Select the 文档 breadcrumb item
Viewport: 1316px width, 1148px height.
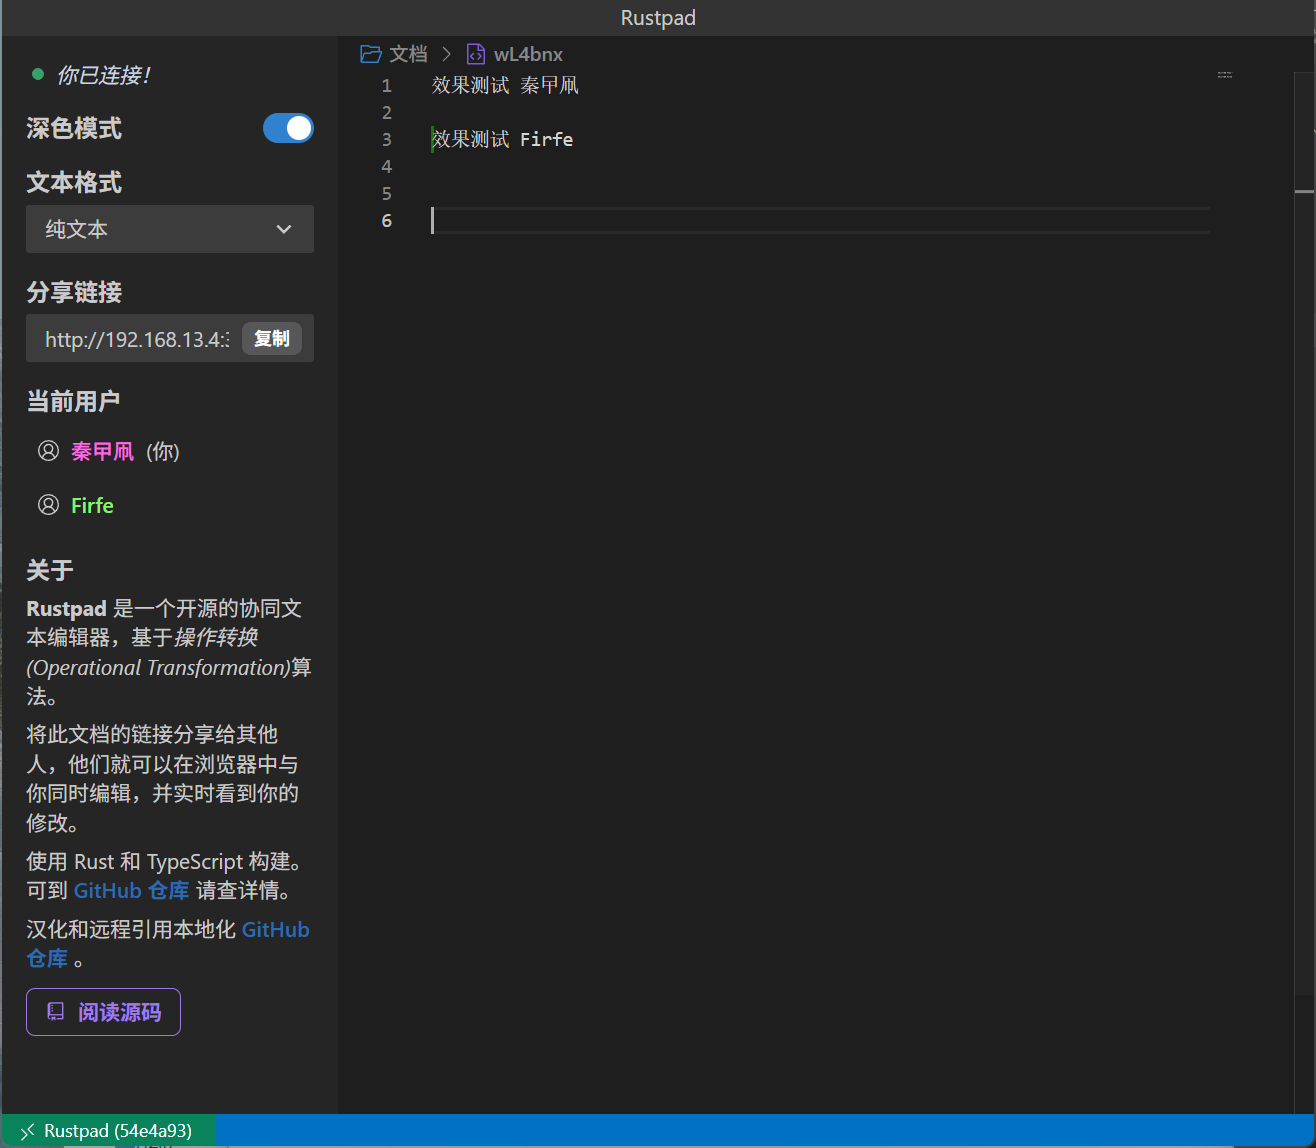(408, 54)
